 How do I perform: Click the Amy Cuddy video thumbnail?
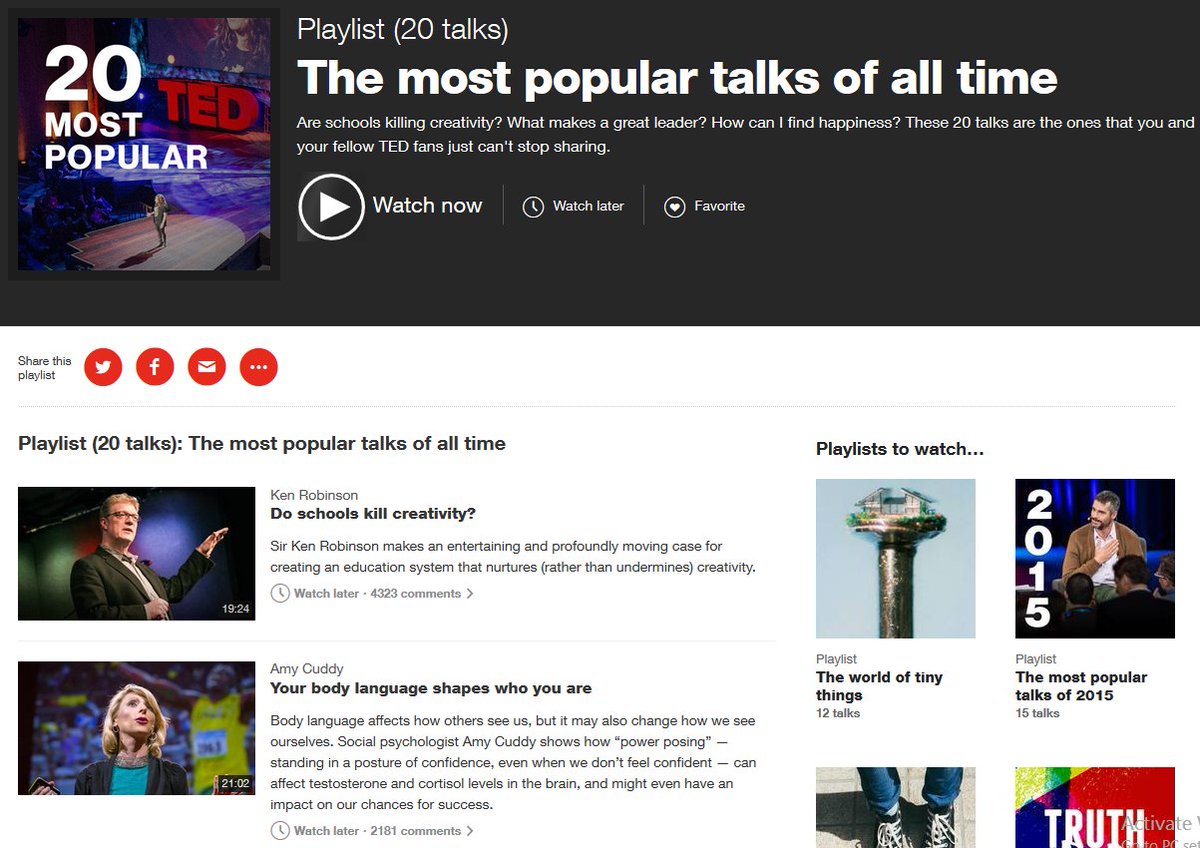click(137, 728)
